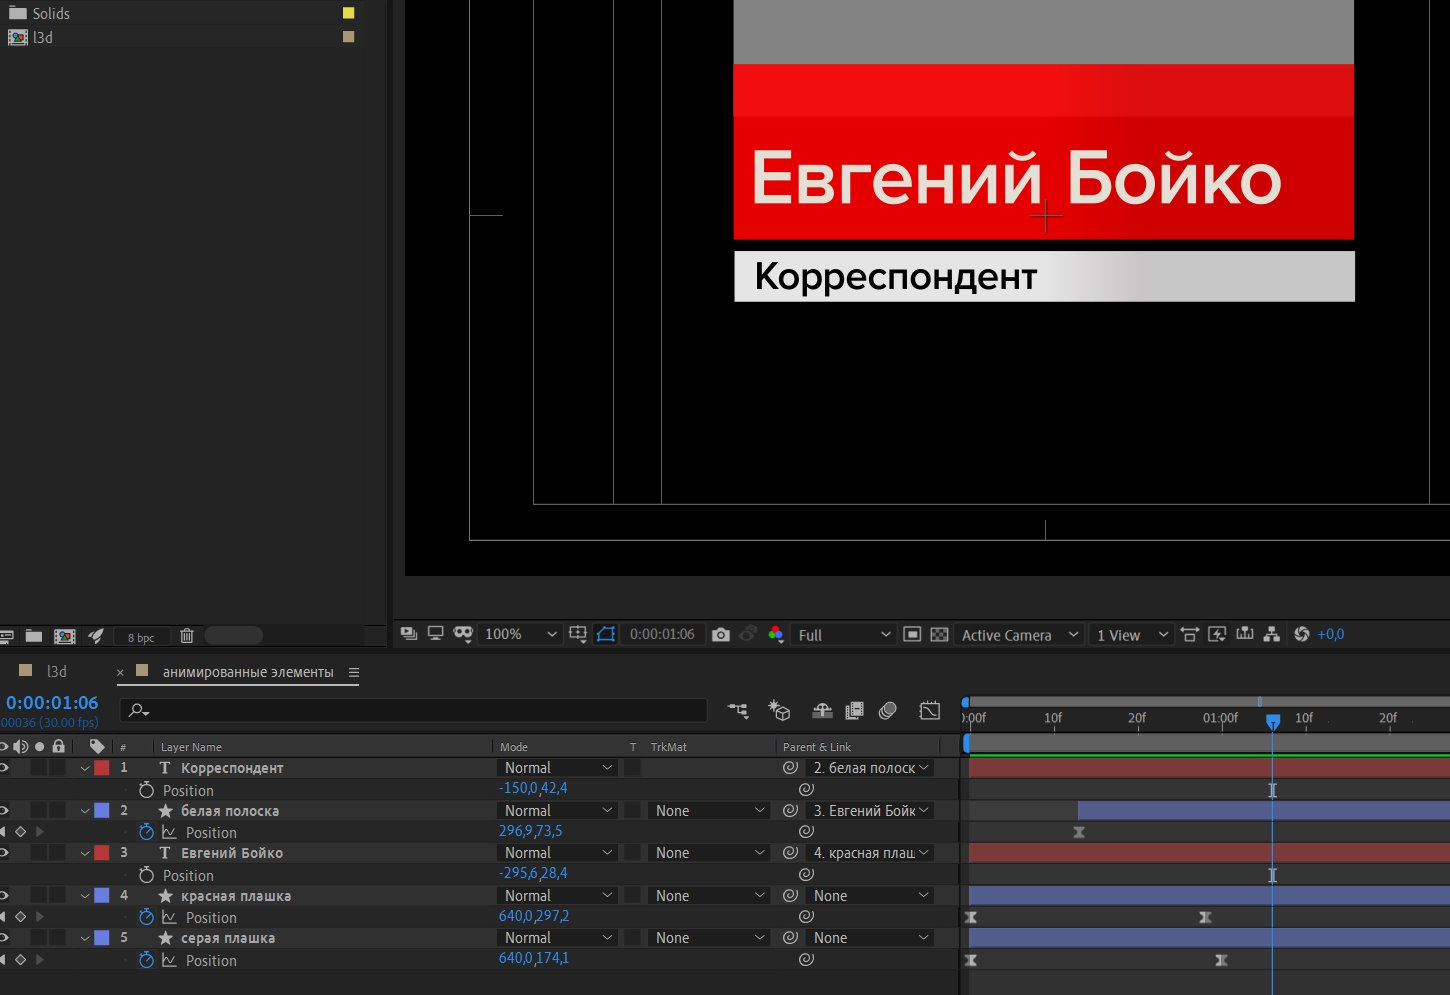1450x995 pixels.
Task: Open Parent dropdown for красная плашка layer
Action: point(870,896)
